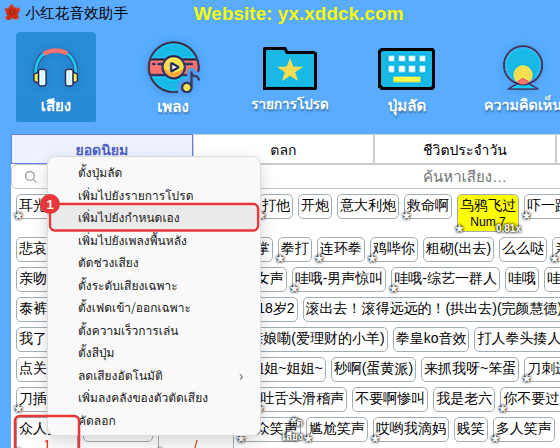
Task: Play the yellow 乌鸦飞过 Num 7 sound
Action: click(x=488, y=213)
